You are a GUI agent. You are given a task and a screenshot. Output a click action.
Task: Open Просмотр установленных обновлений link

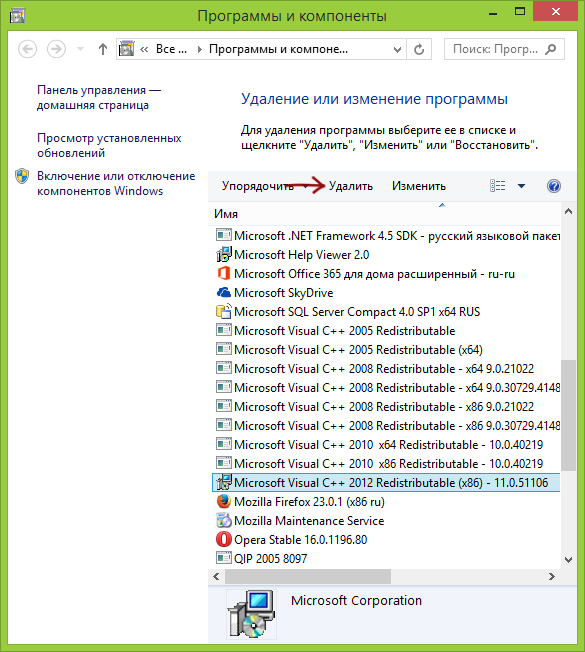point(109,146)
